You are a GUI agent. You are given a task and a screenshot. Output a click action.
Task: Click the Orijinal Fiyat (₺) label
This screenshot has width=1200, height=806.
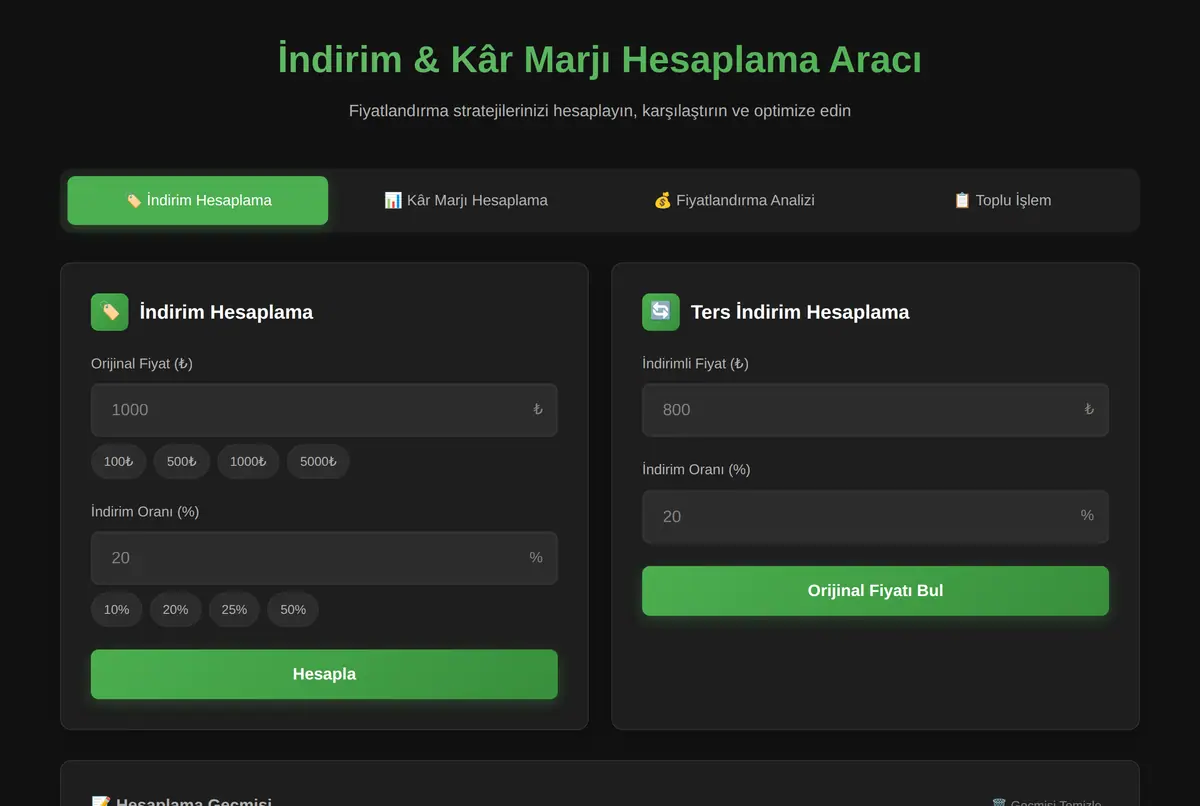click(142, 364)
